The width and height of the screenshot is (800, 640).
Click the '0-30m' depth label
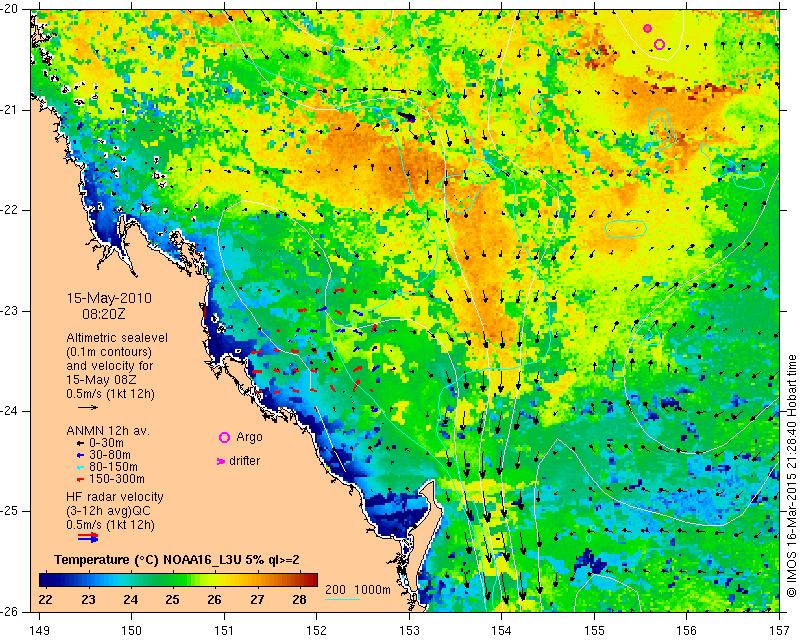(106, 443)
